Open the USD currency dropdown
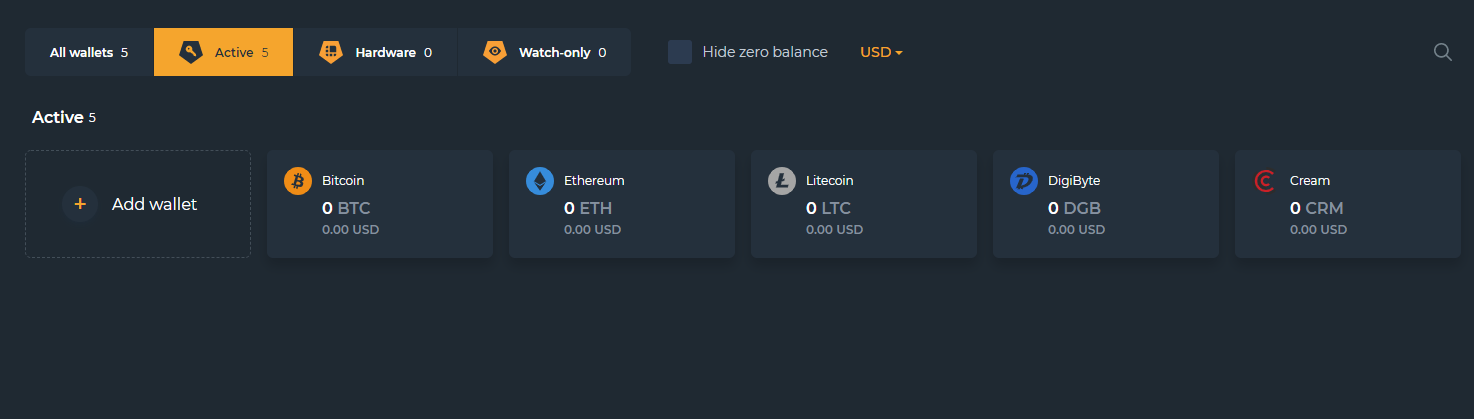This screenshot has width=1474, height=419. pyautogui.click(x=881, y=52)
